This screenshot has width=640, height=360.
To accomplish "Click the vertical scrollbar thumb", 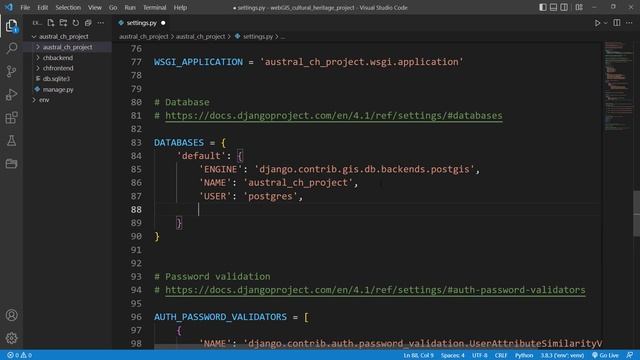I will [x=636, y=213].
